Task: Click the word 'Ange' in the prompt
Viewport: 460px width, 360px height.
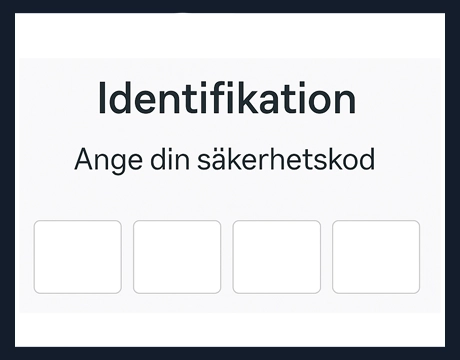Action: 108,161
